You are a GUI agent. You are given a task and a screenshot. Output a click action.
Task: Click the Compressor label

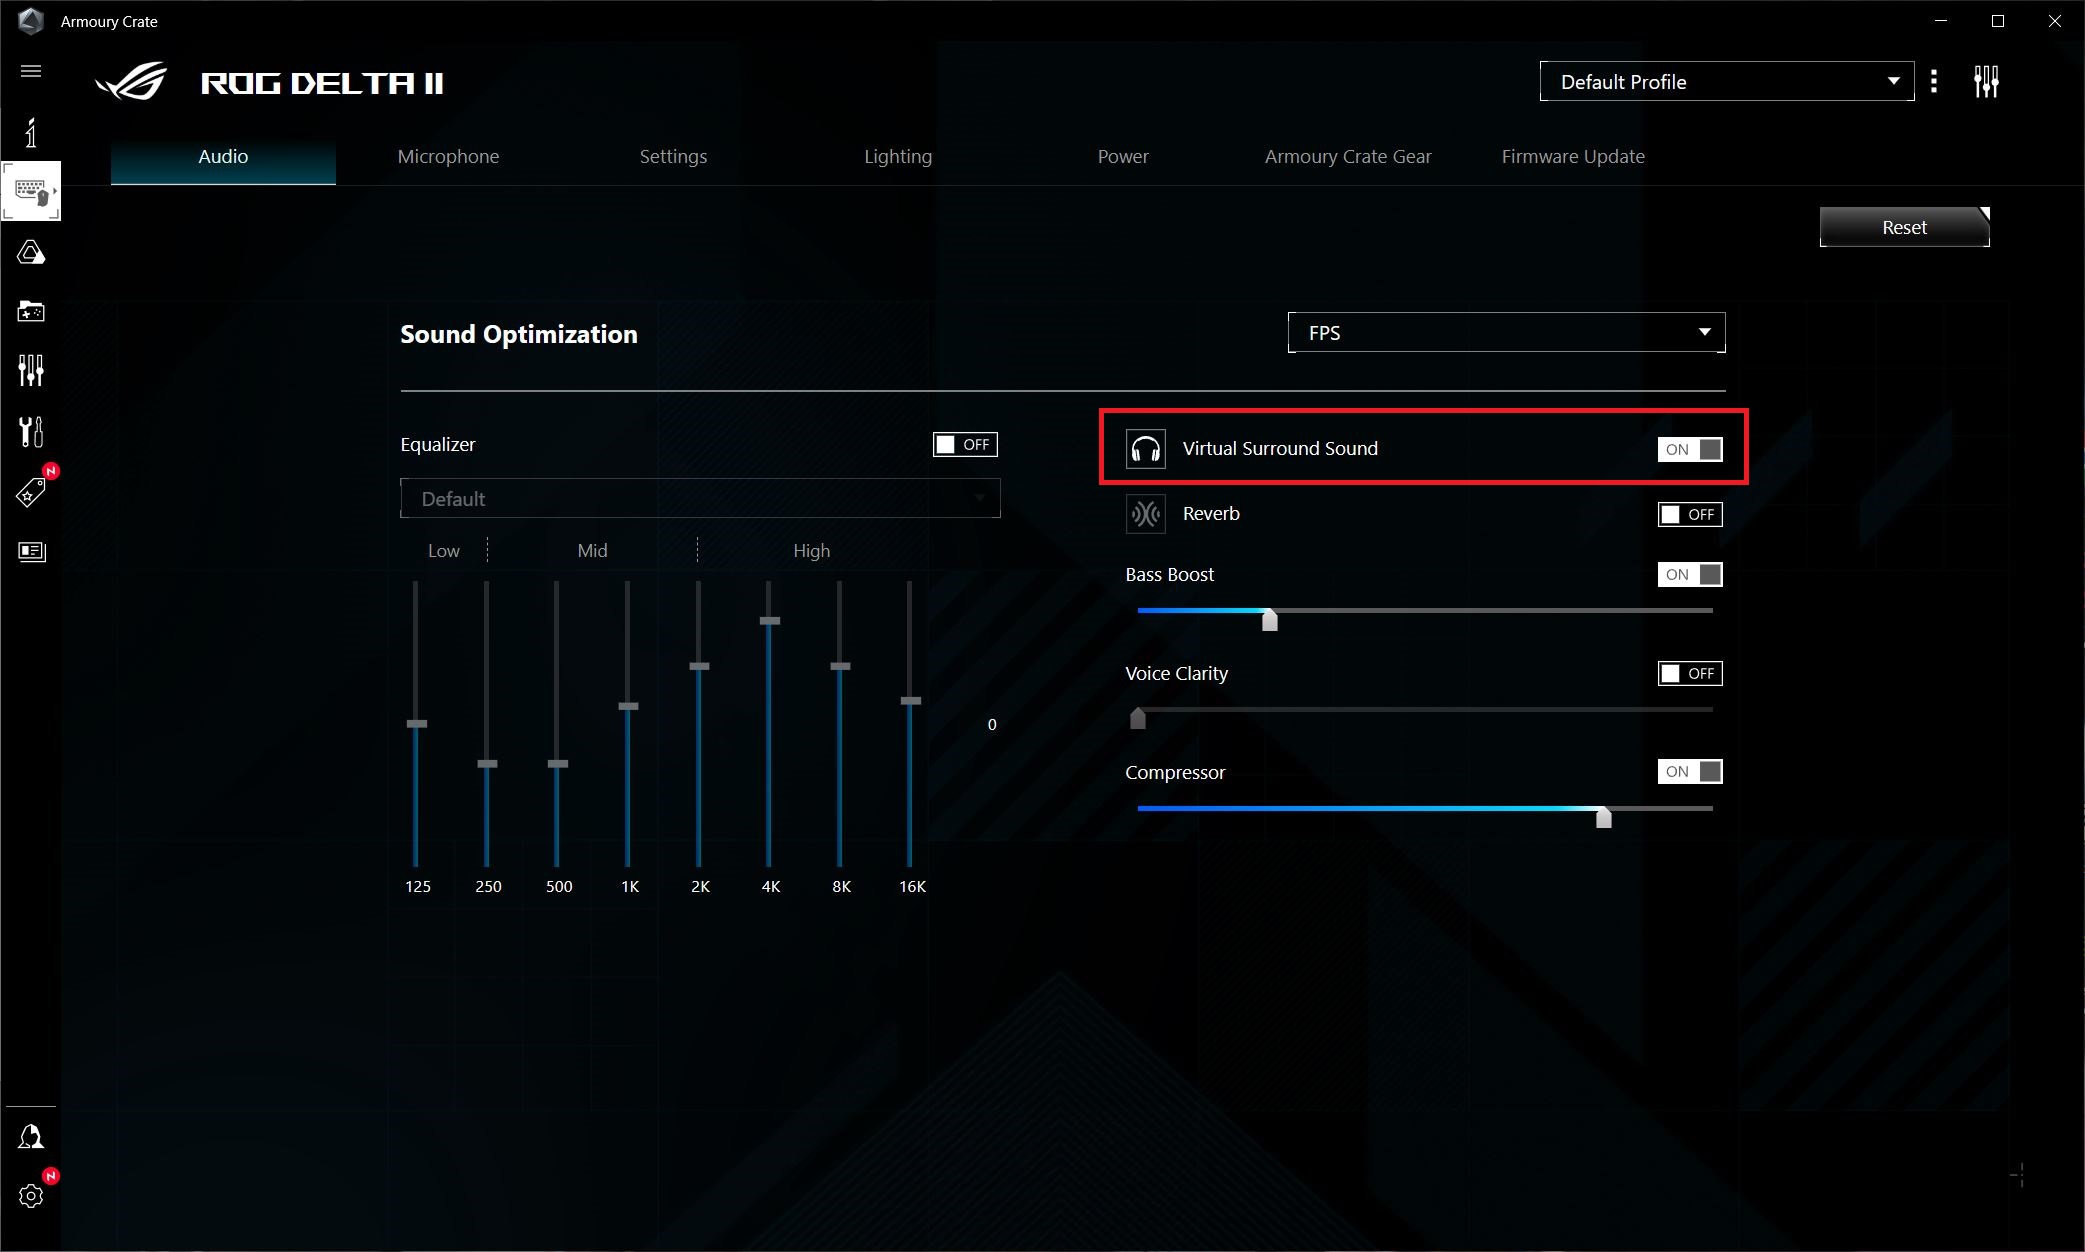point(1175,773)
